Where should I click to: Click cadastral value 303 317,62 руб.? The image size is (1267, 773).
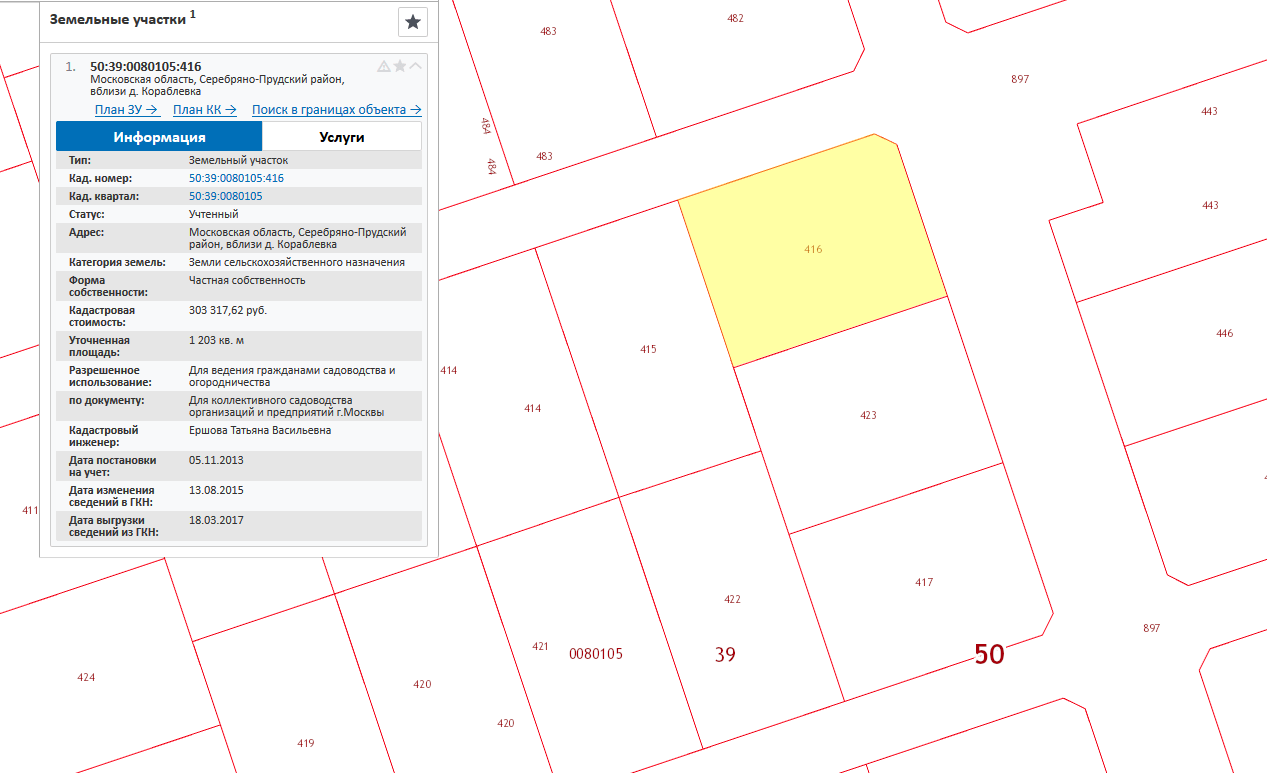(x=228, y=310)
